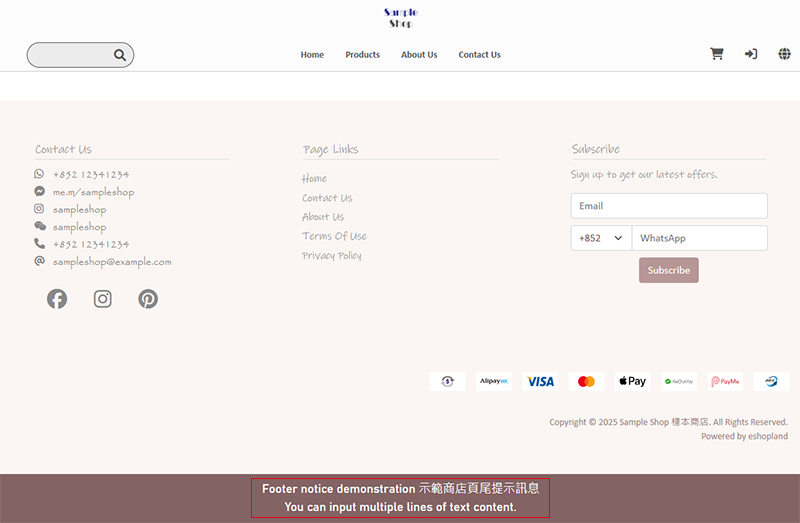Click the magnifying glass search icon

point(120,55)
